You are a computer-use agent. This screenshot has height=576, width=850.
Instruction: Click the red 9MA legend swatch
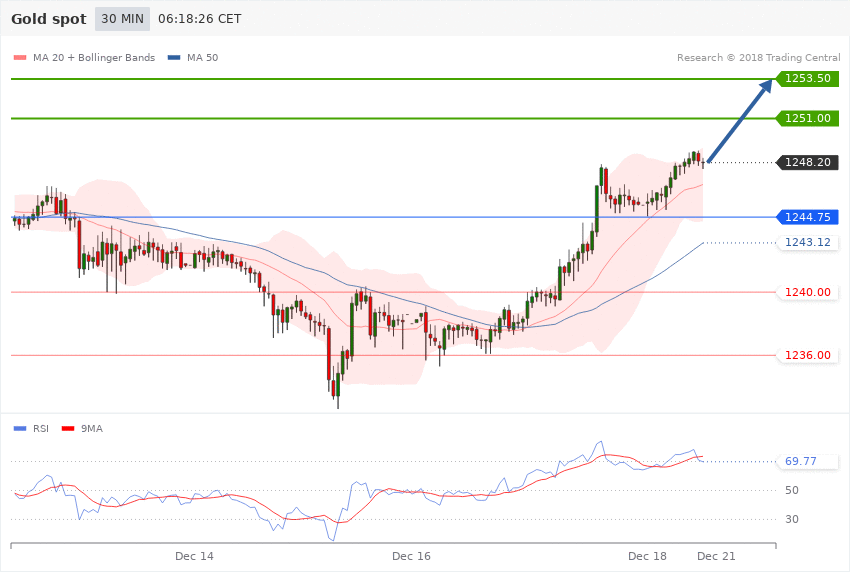tap(68, 429)
